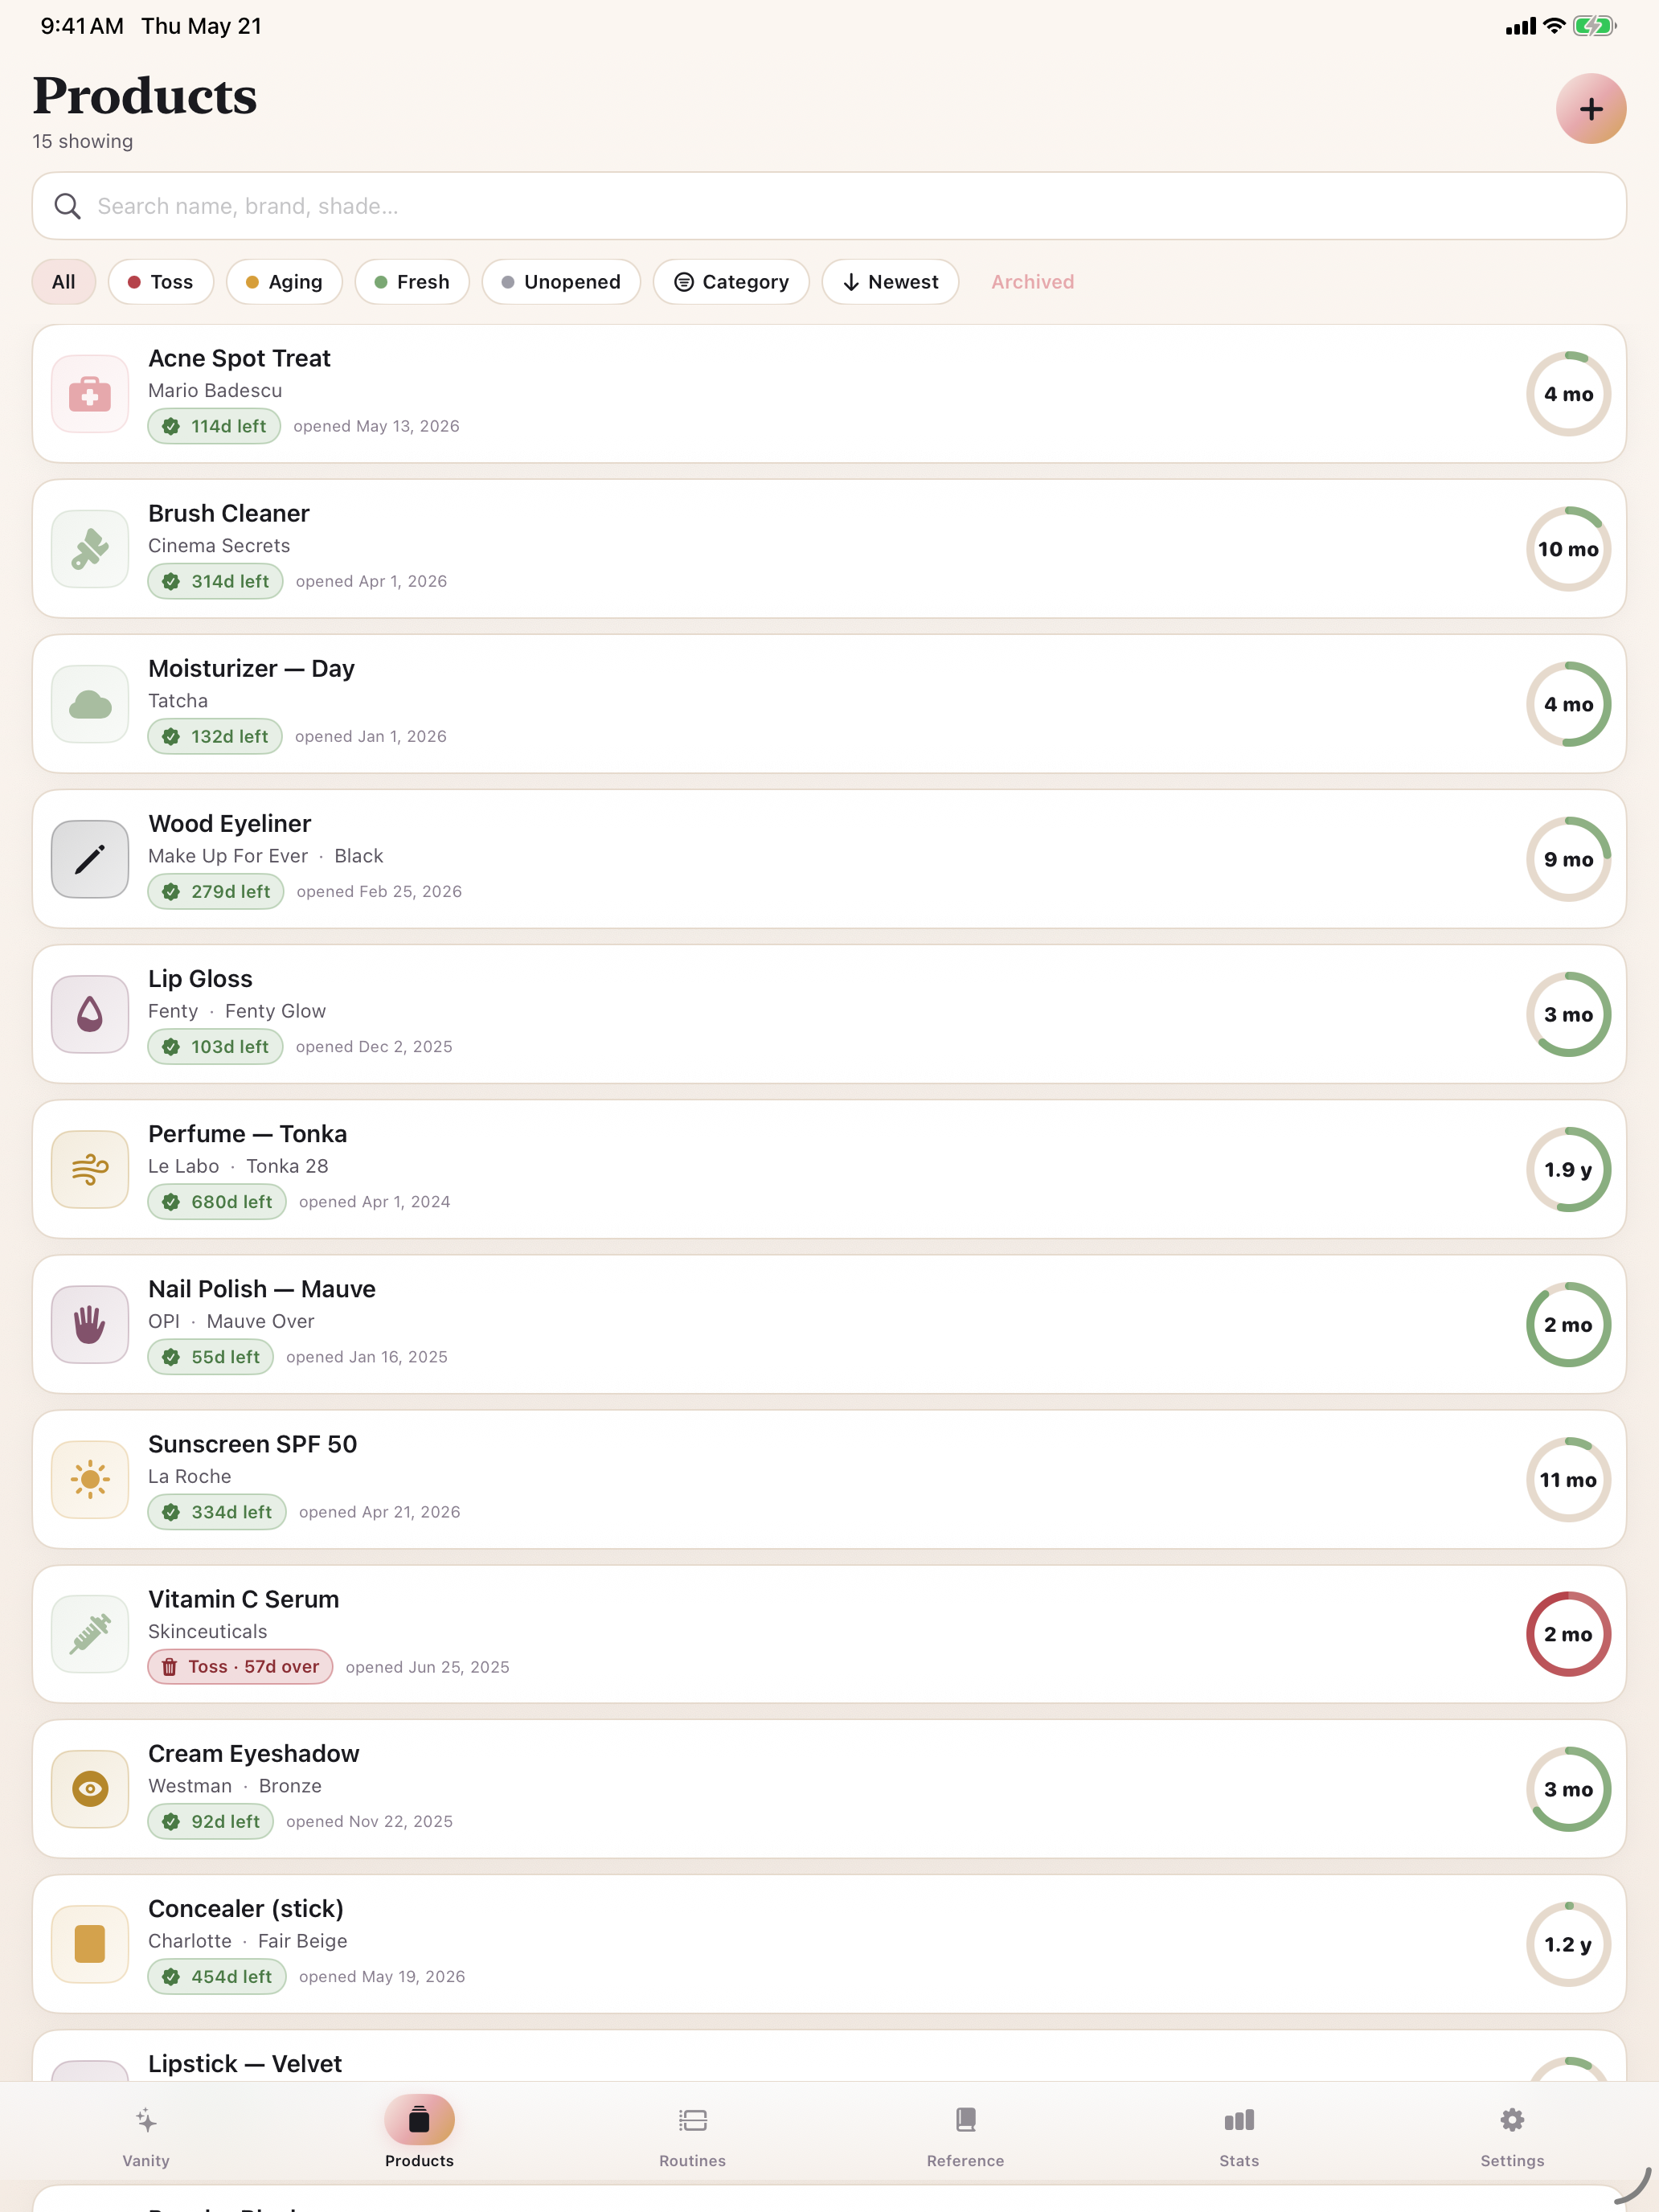Open the Category filter dropdown
This screenshot has width=1659, height=2212.
pyautogui.click(x=731, y=282)
